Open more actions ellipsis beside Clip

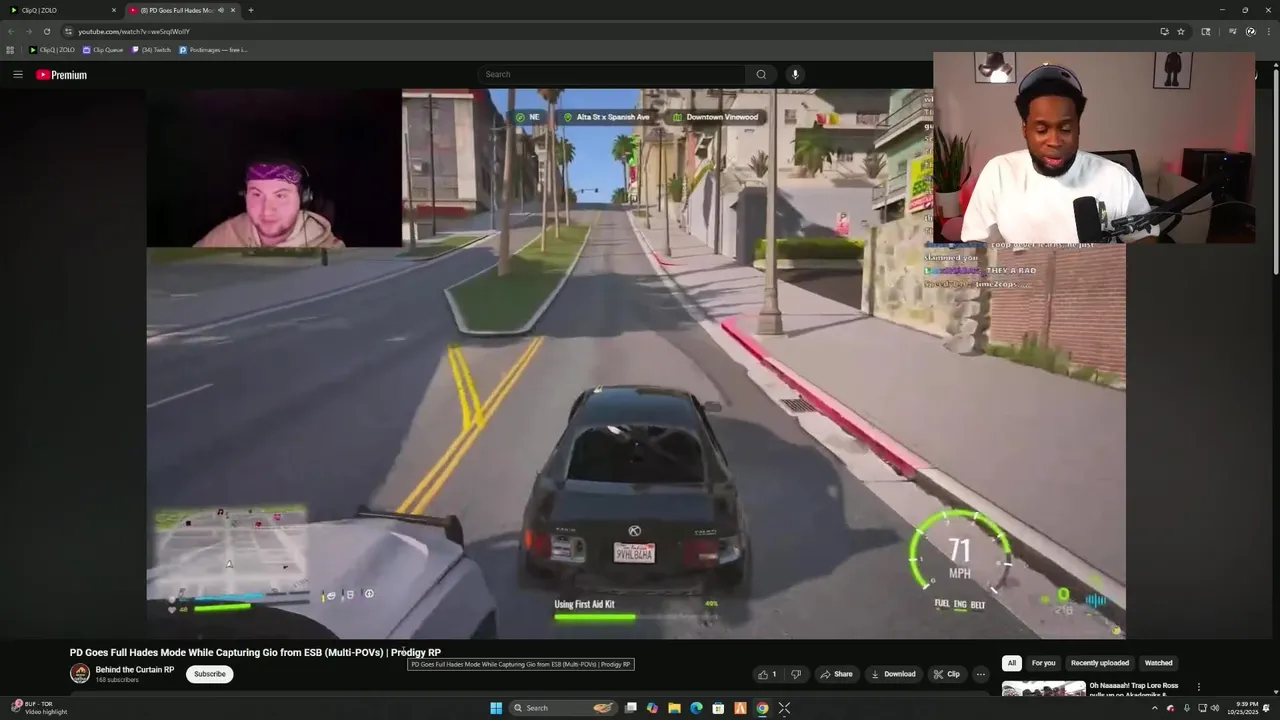(981, 674)
